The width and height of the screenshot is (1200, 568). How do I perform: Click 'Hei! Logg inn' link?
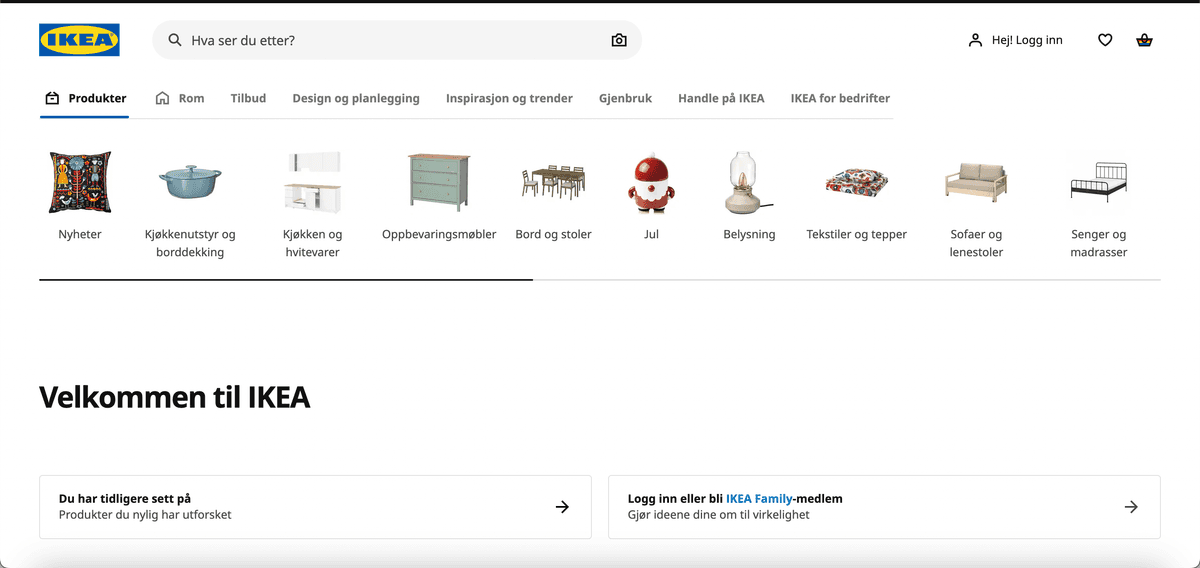[x=1015, y=40]
